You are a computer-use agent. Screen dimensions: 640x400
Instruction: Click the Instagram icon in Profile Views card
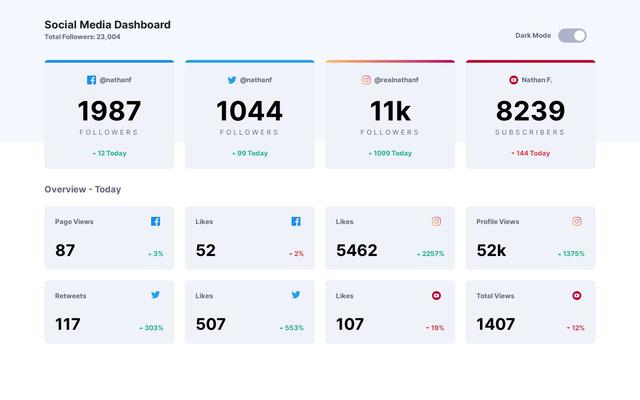[x=577, y=222]
